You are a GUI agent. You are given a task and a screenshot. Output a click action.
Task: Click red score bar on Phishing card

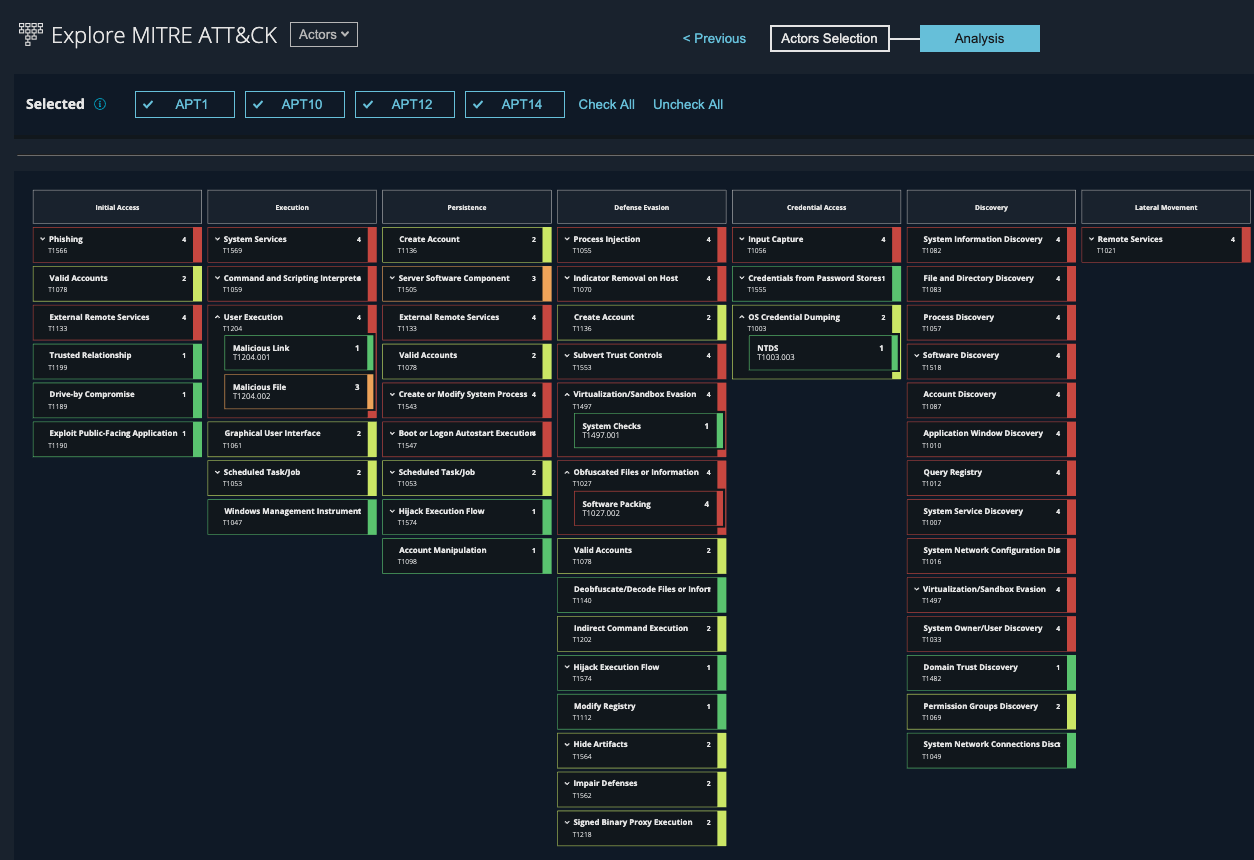click(x=197, y=245)
